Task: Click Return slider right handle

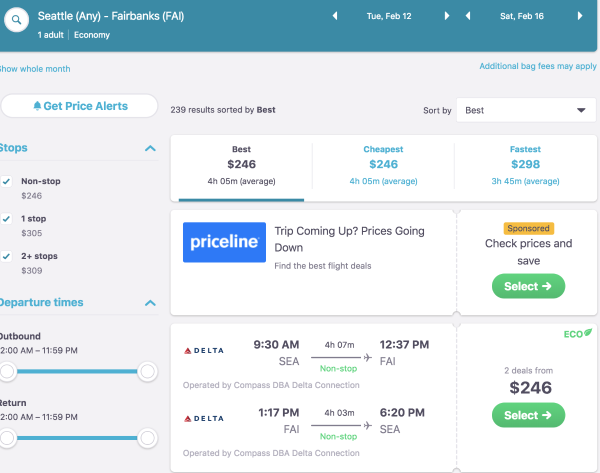Action: pos(147,438)
